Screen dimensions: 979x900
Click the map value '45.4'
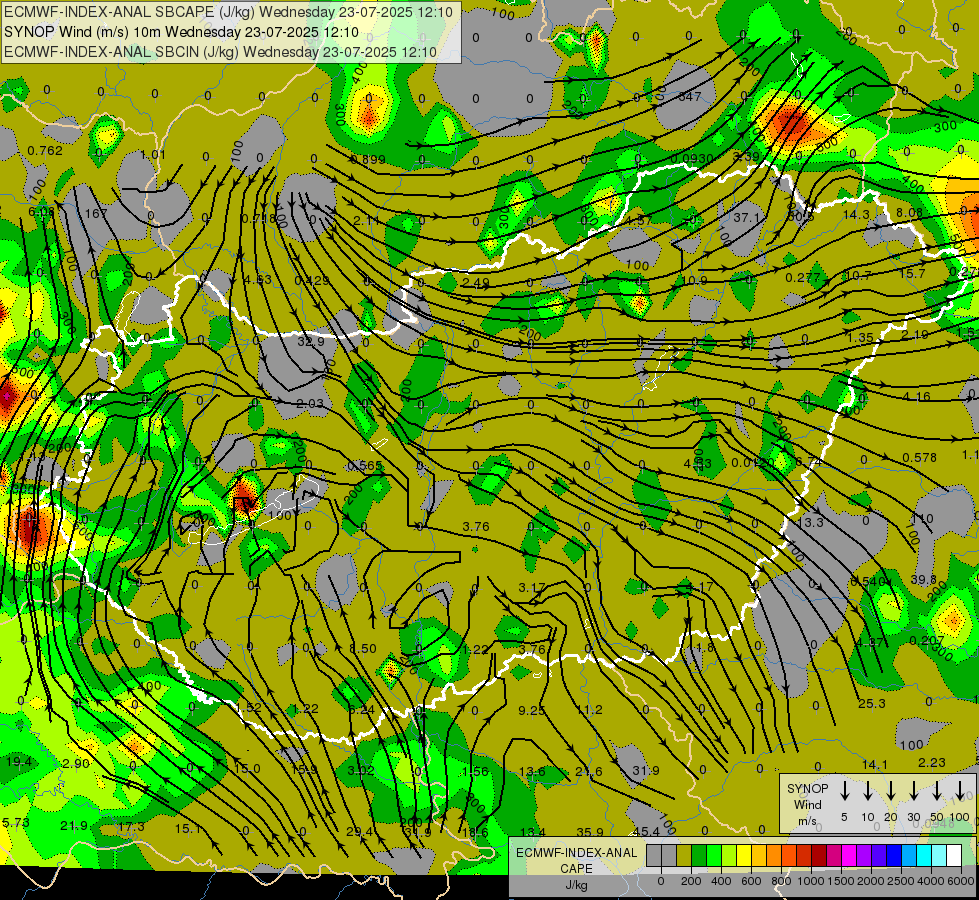pos(646,831)
